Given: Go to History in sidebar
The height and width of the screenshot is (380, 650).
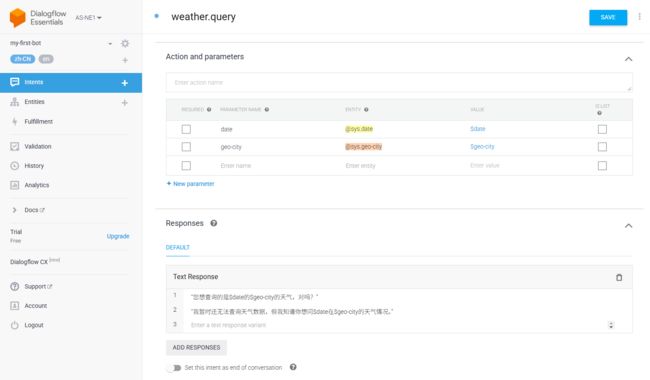Looking at the screenshot, I should 34,166.
